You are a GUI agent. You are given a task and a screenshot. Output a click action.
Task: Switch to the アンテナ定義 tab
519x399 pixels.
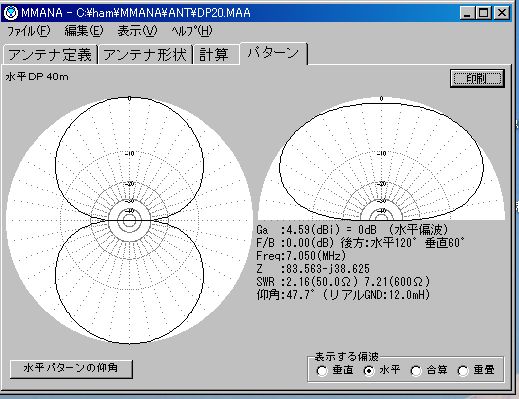[50, 54]
